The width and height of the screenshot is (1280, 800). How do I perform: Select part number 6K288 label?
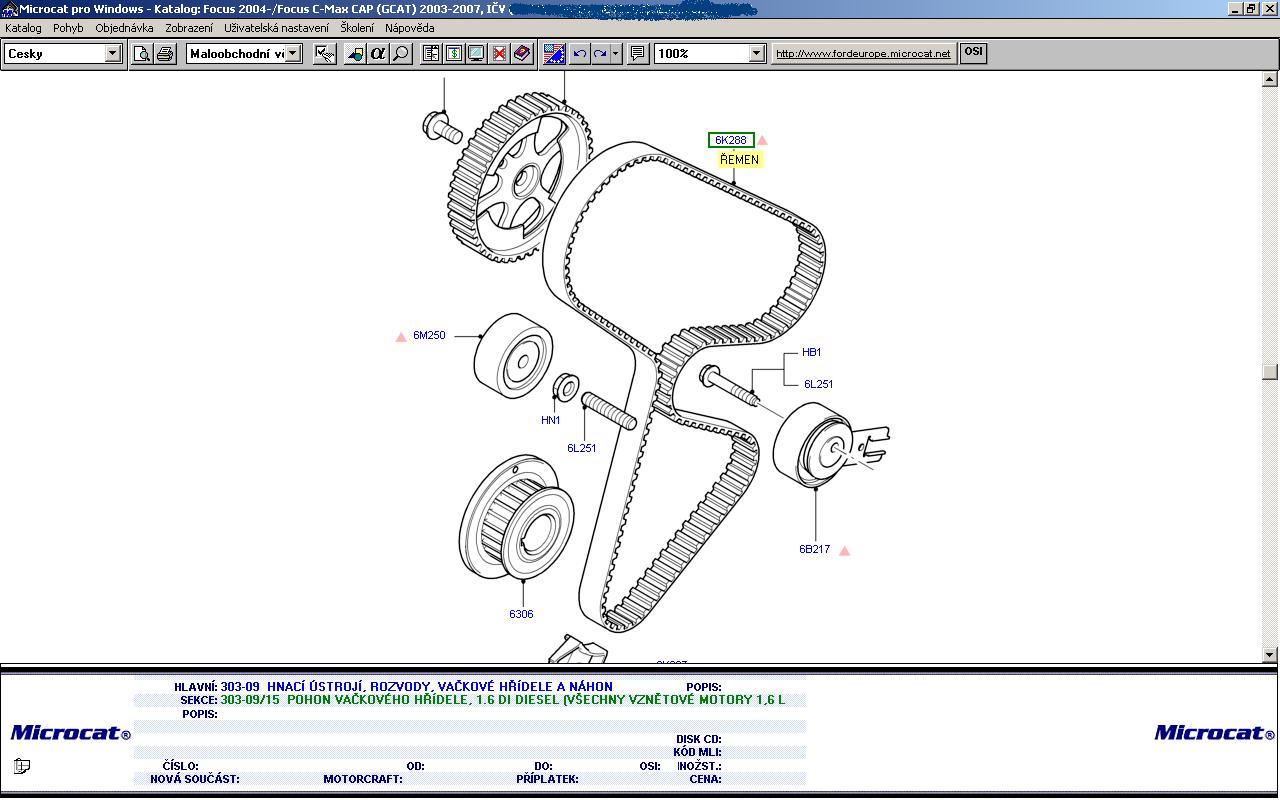point(731,140)
